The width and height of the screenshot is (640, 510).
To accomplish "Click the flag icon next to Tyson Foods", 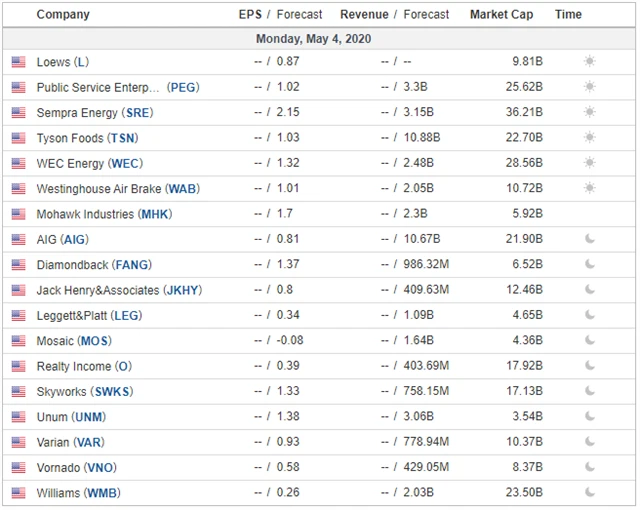I will 18,138.
